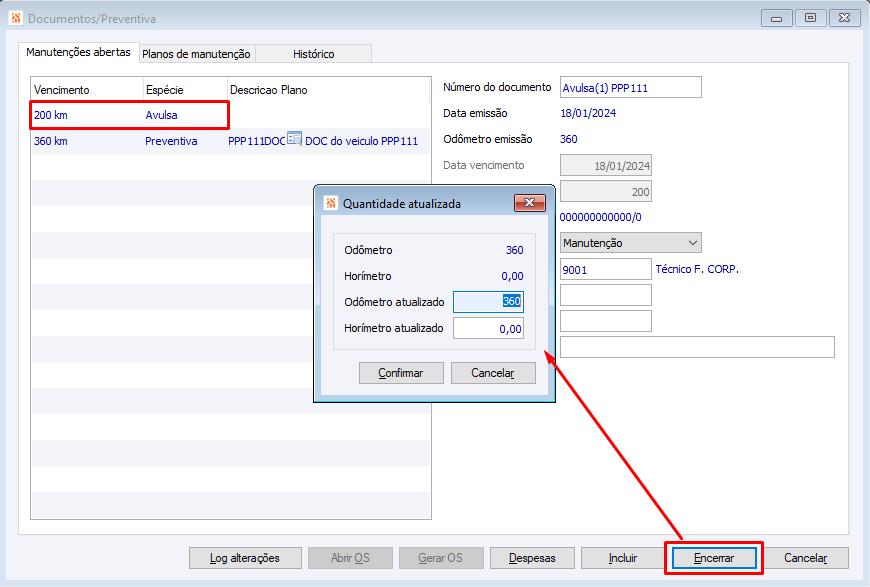Open Despesas
The width and height of the screenshot is (870, 587).
coord(532,558)
